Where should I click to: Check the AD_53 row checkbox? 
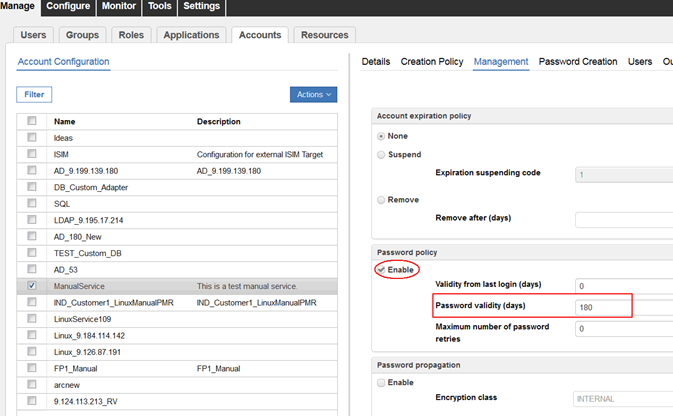click(32, 269)
